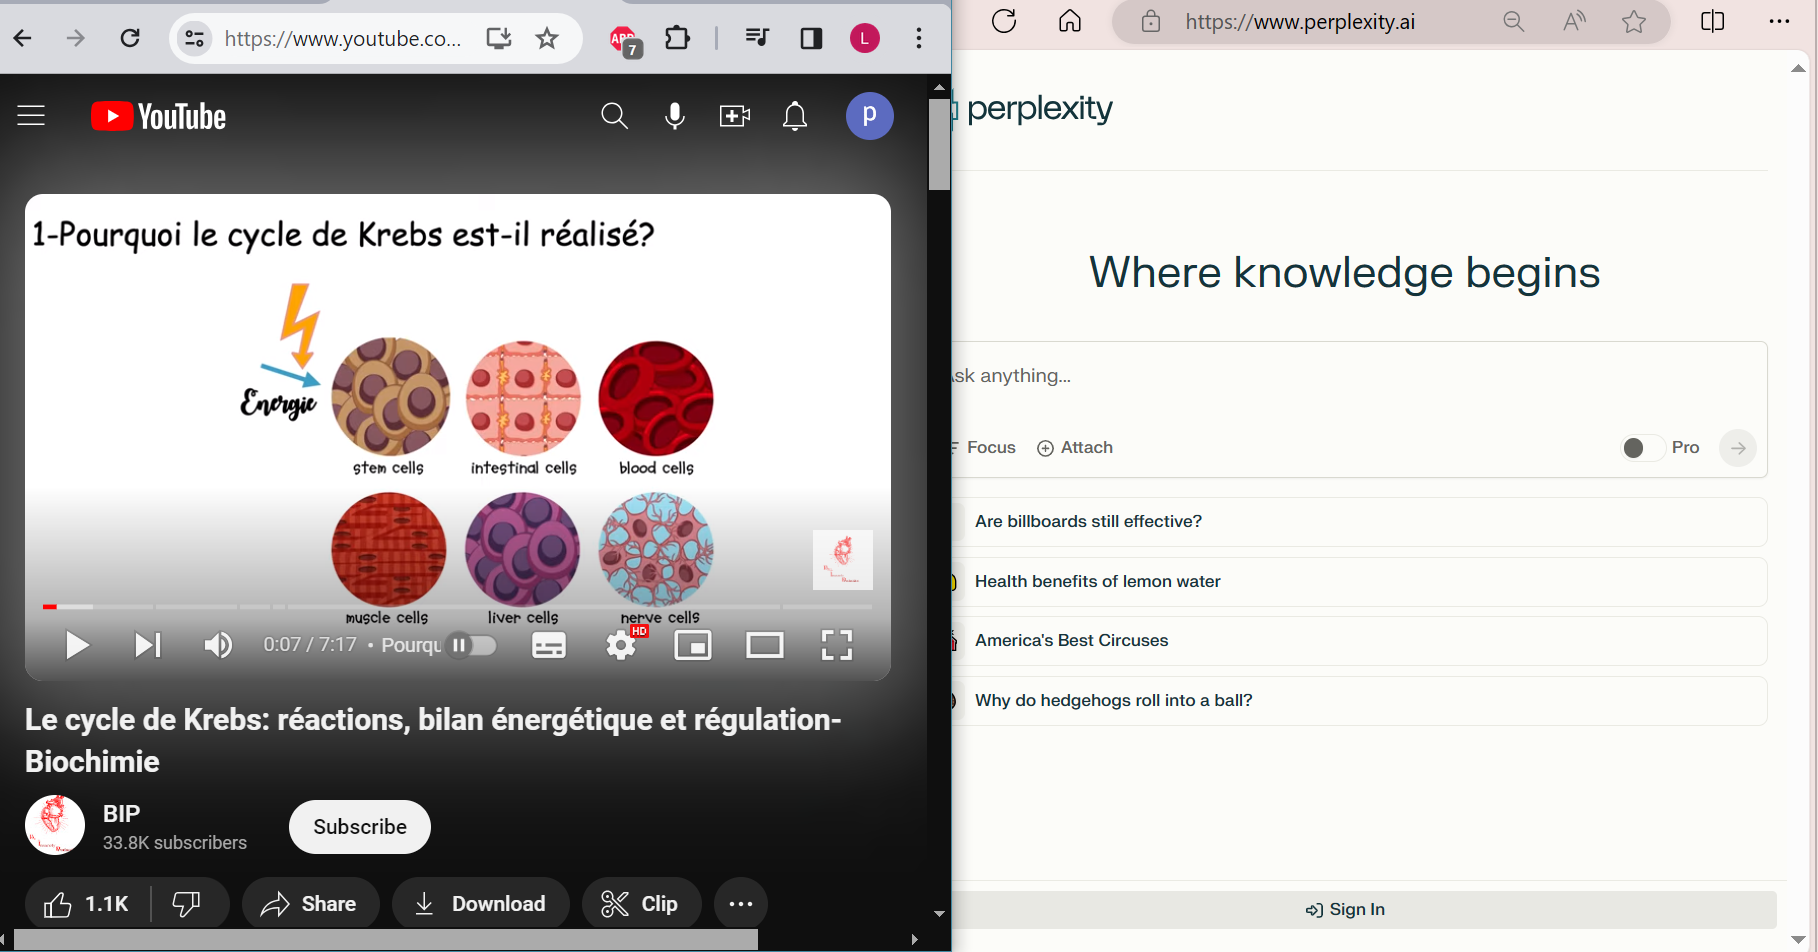Mute the video volume
This screenshot has width=1818, height=952.
(218, 645)
